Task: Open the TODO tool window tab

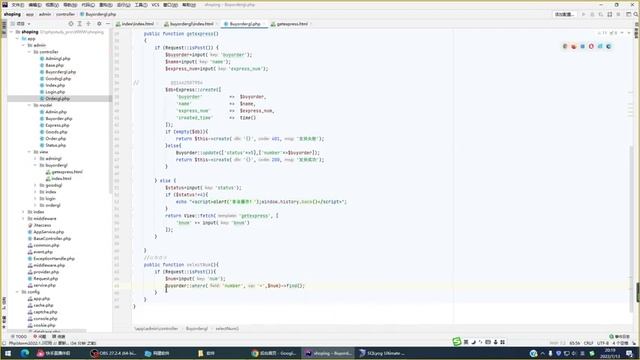Action: (19, 337)
